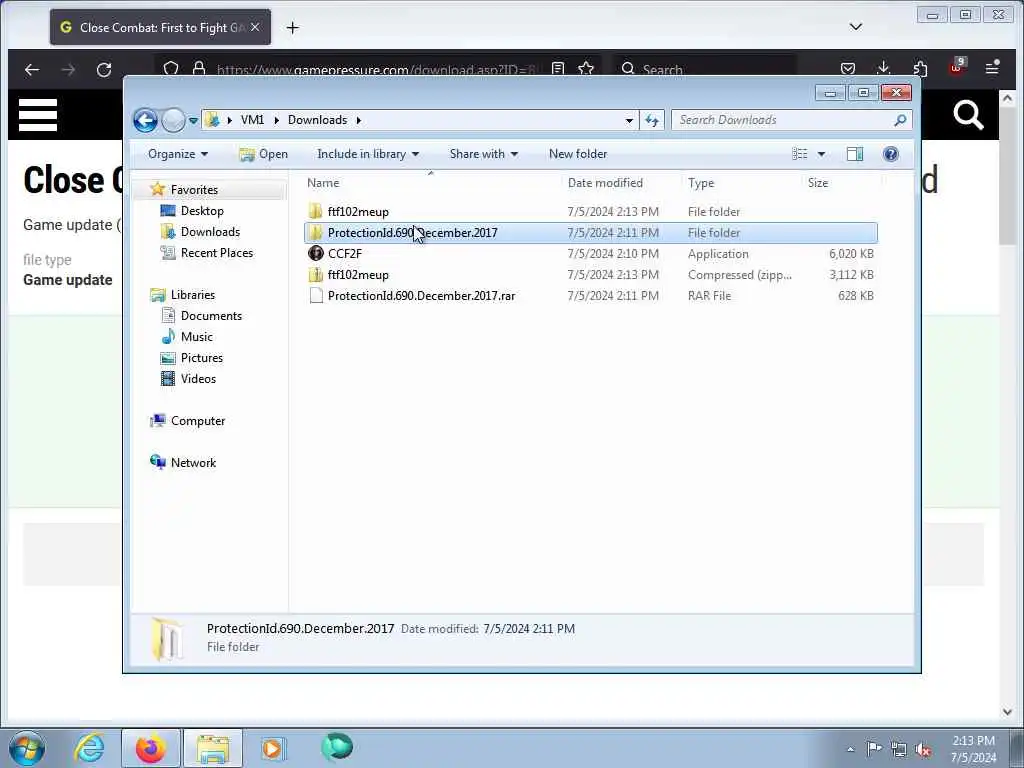Select Downloads in the address breadcrumb
The height and width of the screenshot is (768, 1024).
[x=317, y=120]
